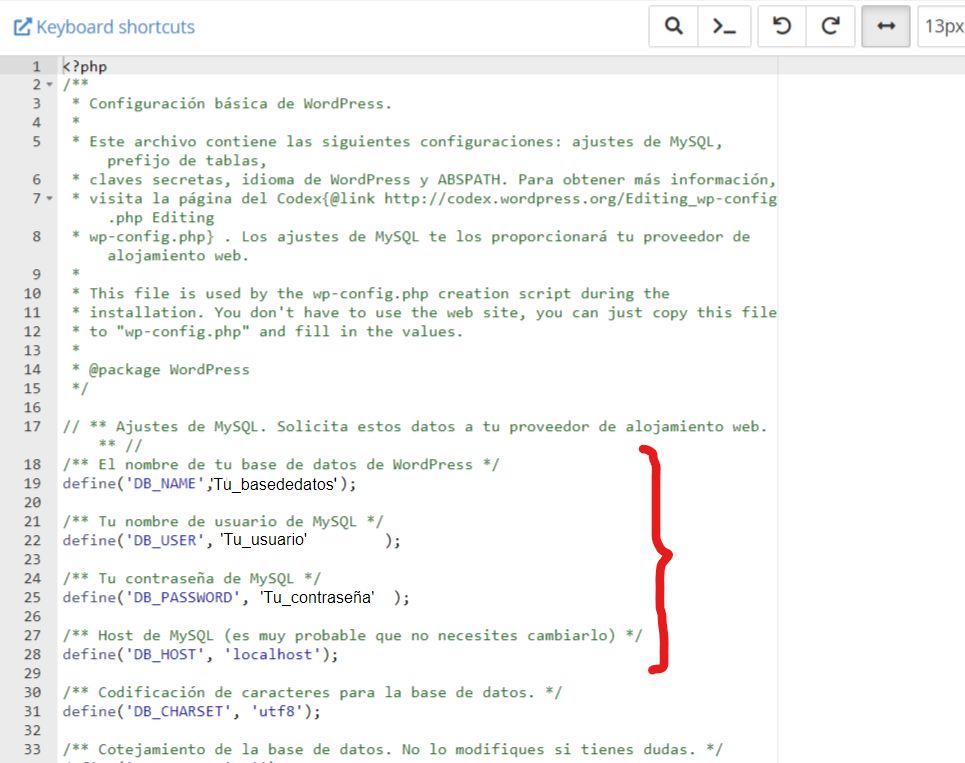Click the codex.wordpress.org URL in the comment
This screenshot has width=965, height=763.
coord(580,198)
